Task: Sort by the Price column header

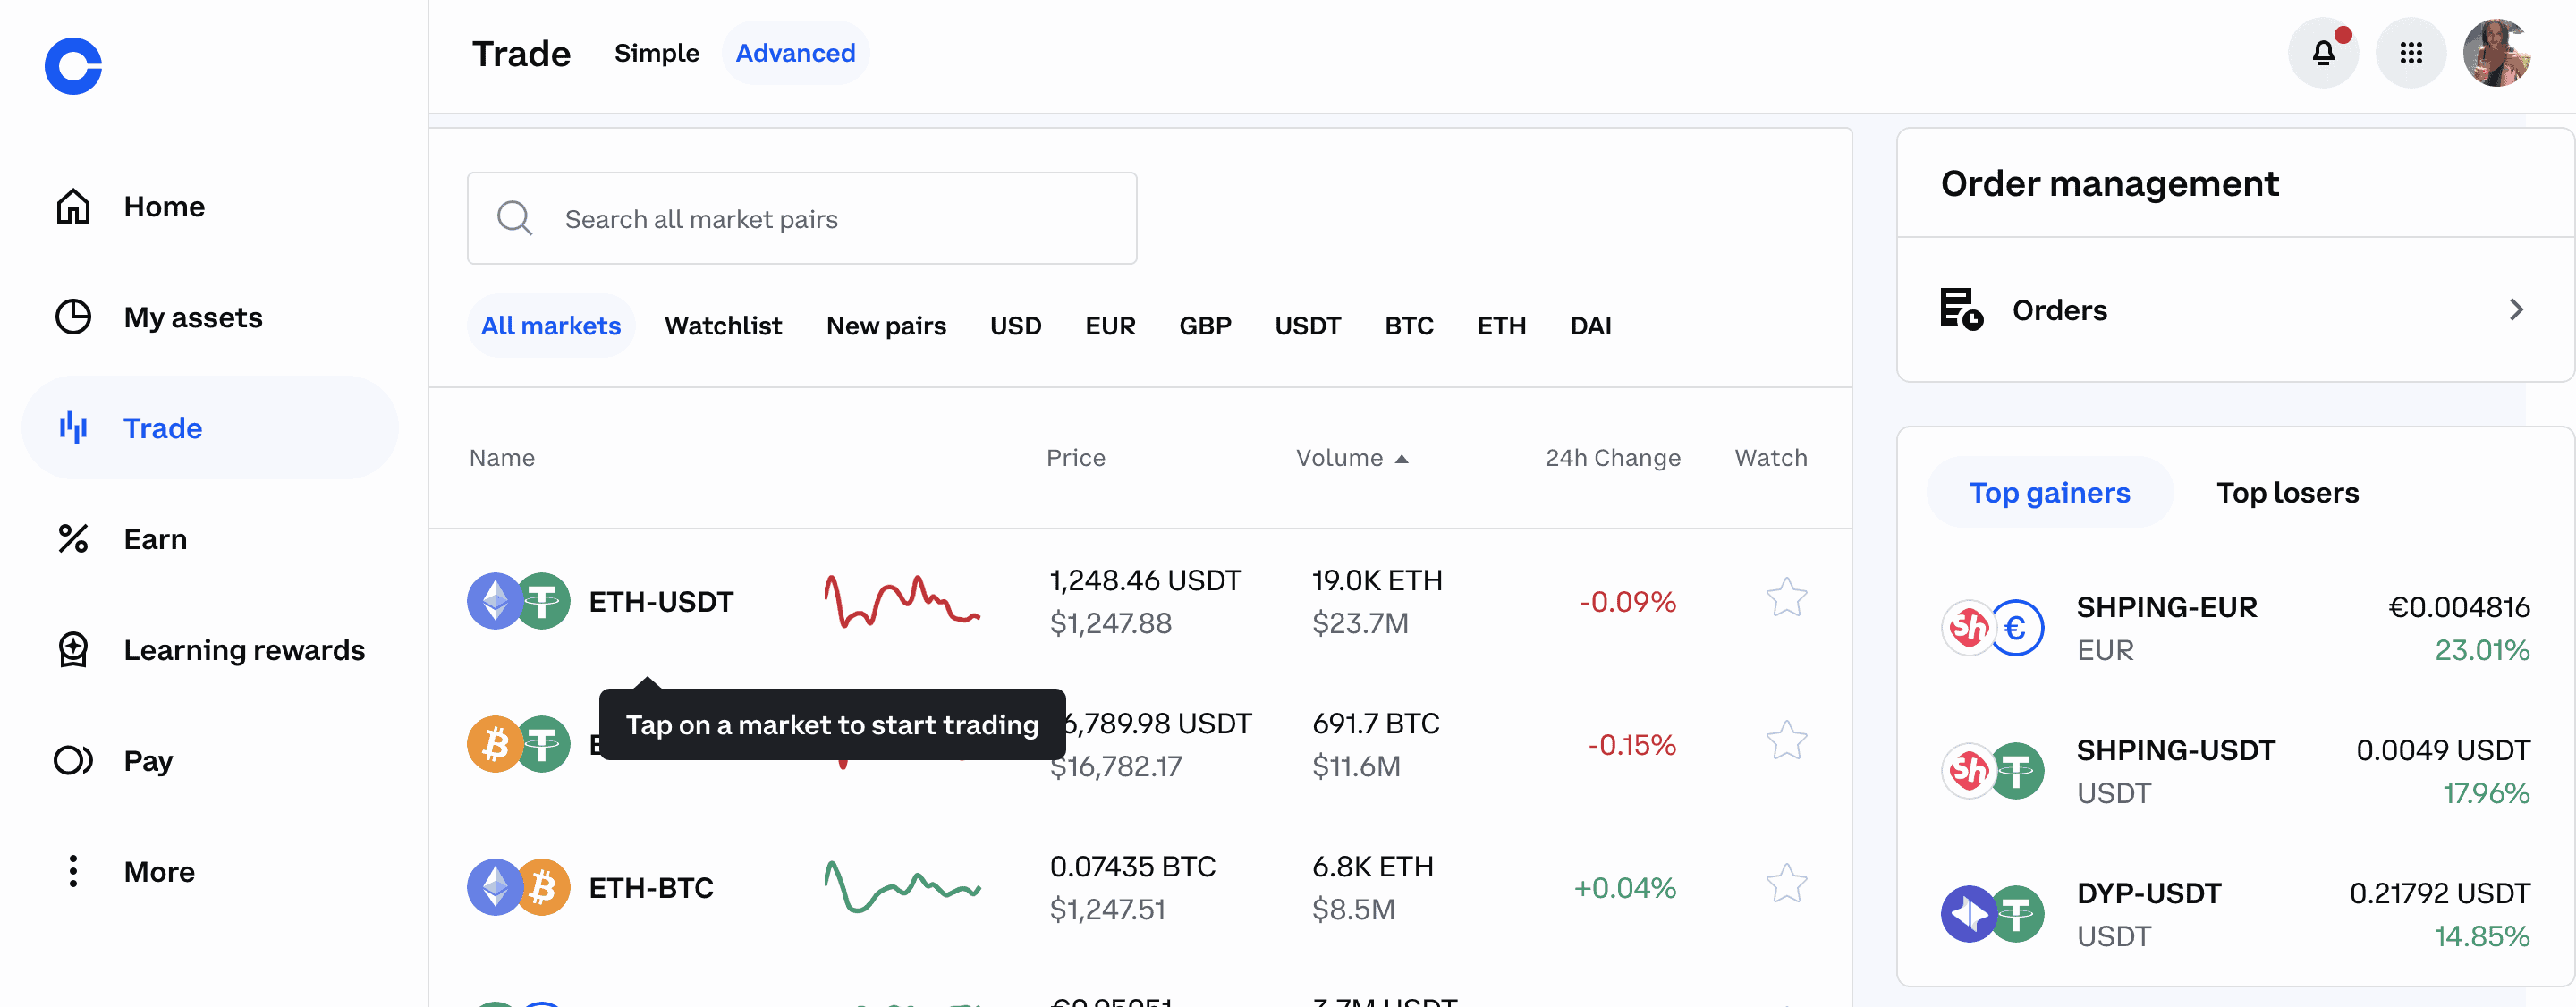Action: click(1076, 458)
